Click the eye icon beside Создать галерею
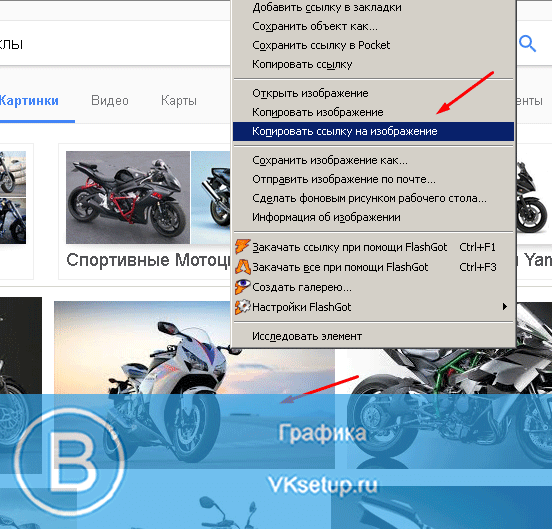552x529 pixels. pos(243,286)
